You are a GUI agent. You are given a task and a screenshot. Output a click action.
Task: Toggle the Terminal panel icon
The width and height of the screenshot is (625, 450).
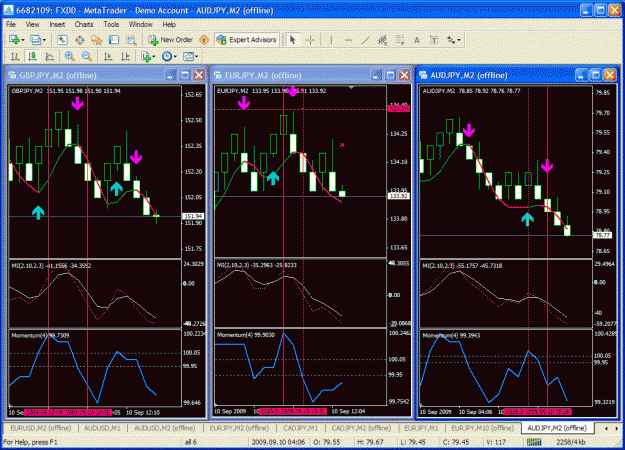114,40
